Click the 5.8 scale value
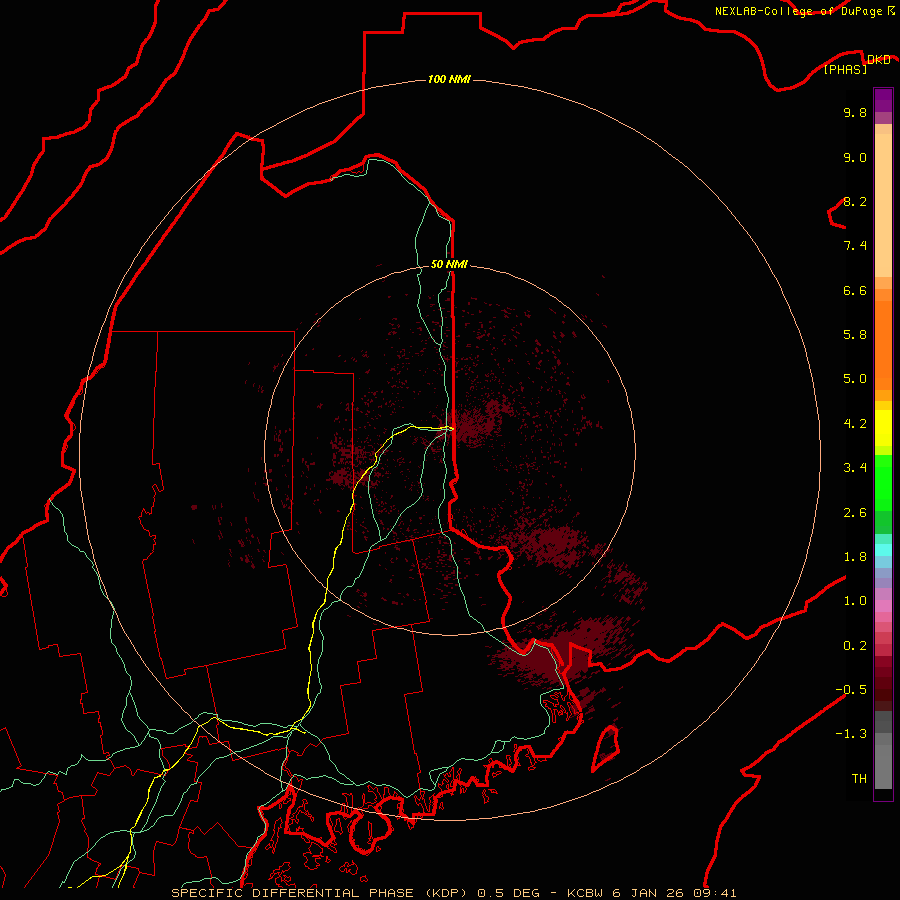Screen dimensions: 900x900 click(x=855, y=335)
